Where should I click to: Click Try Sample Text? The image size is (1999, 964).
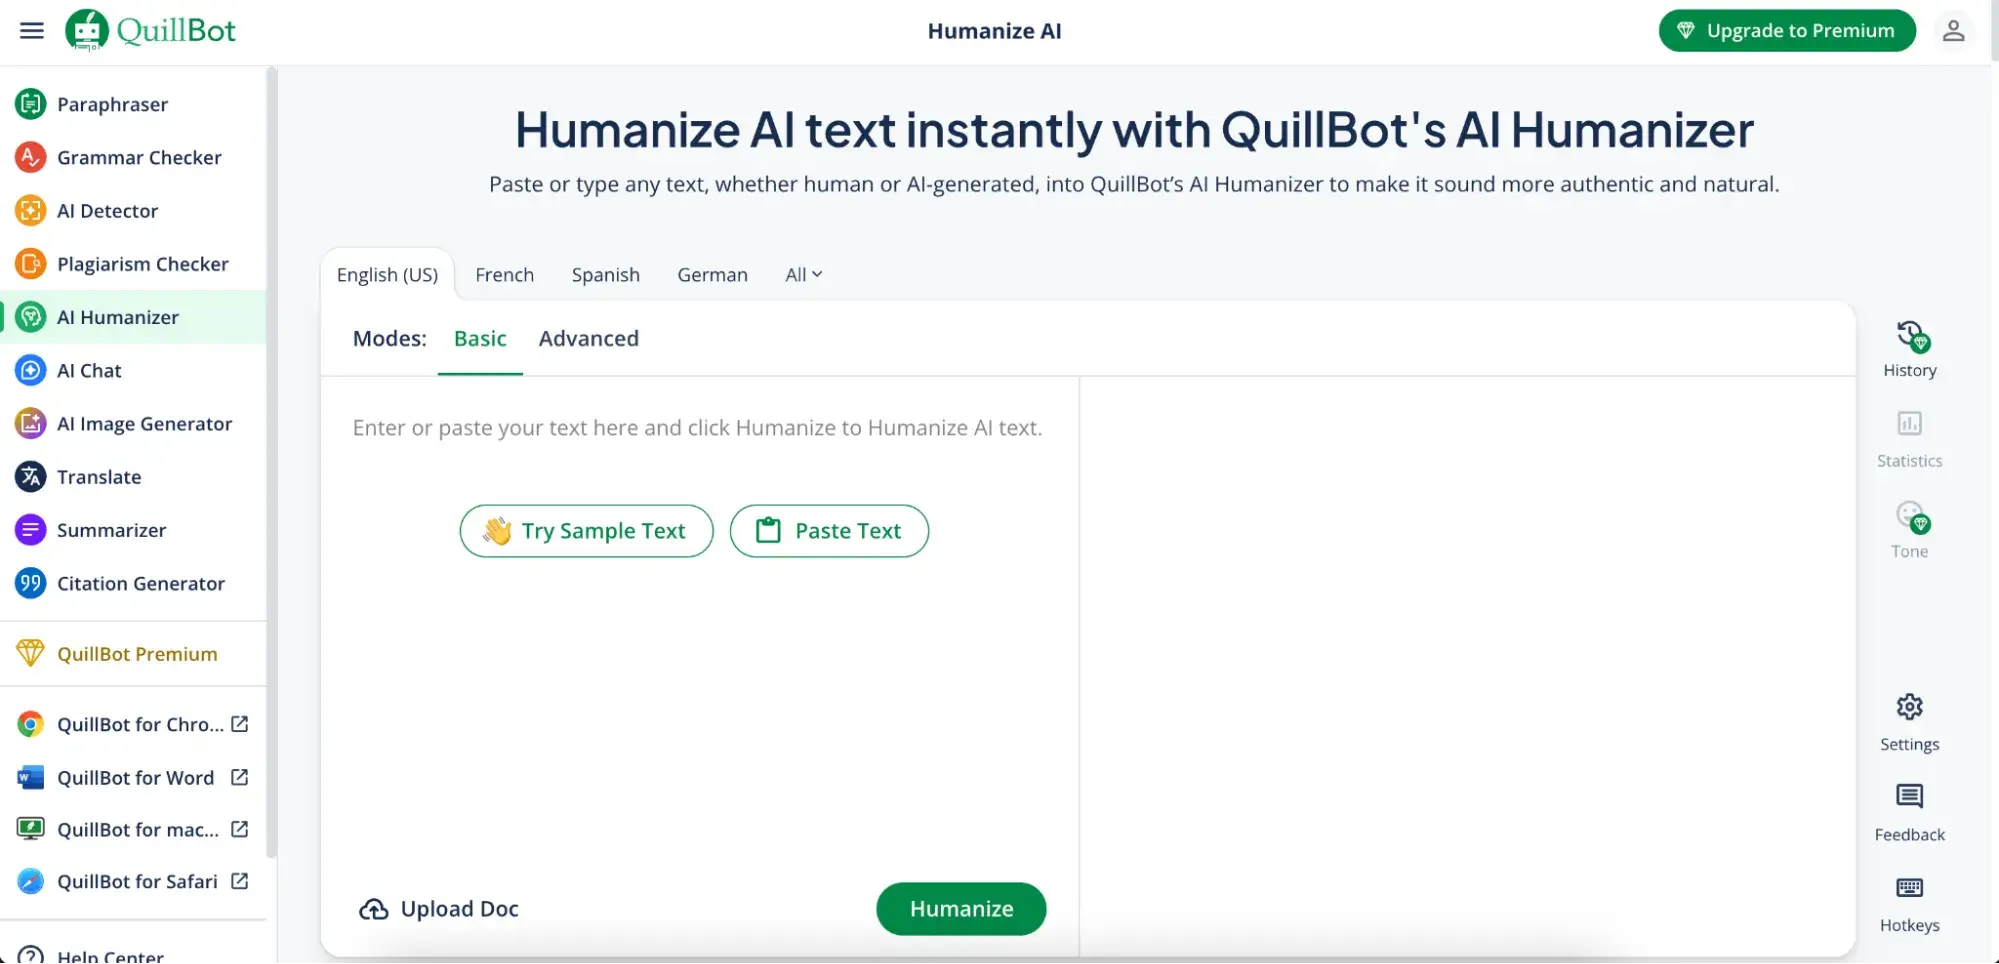click(585, 531)
